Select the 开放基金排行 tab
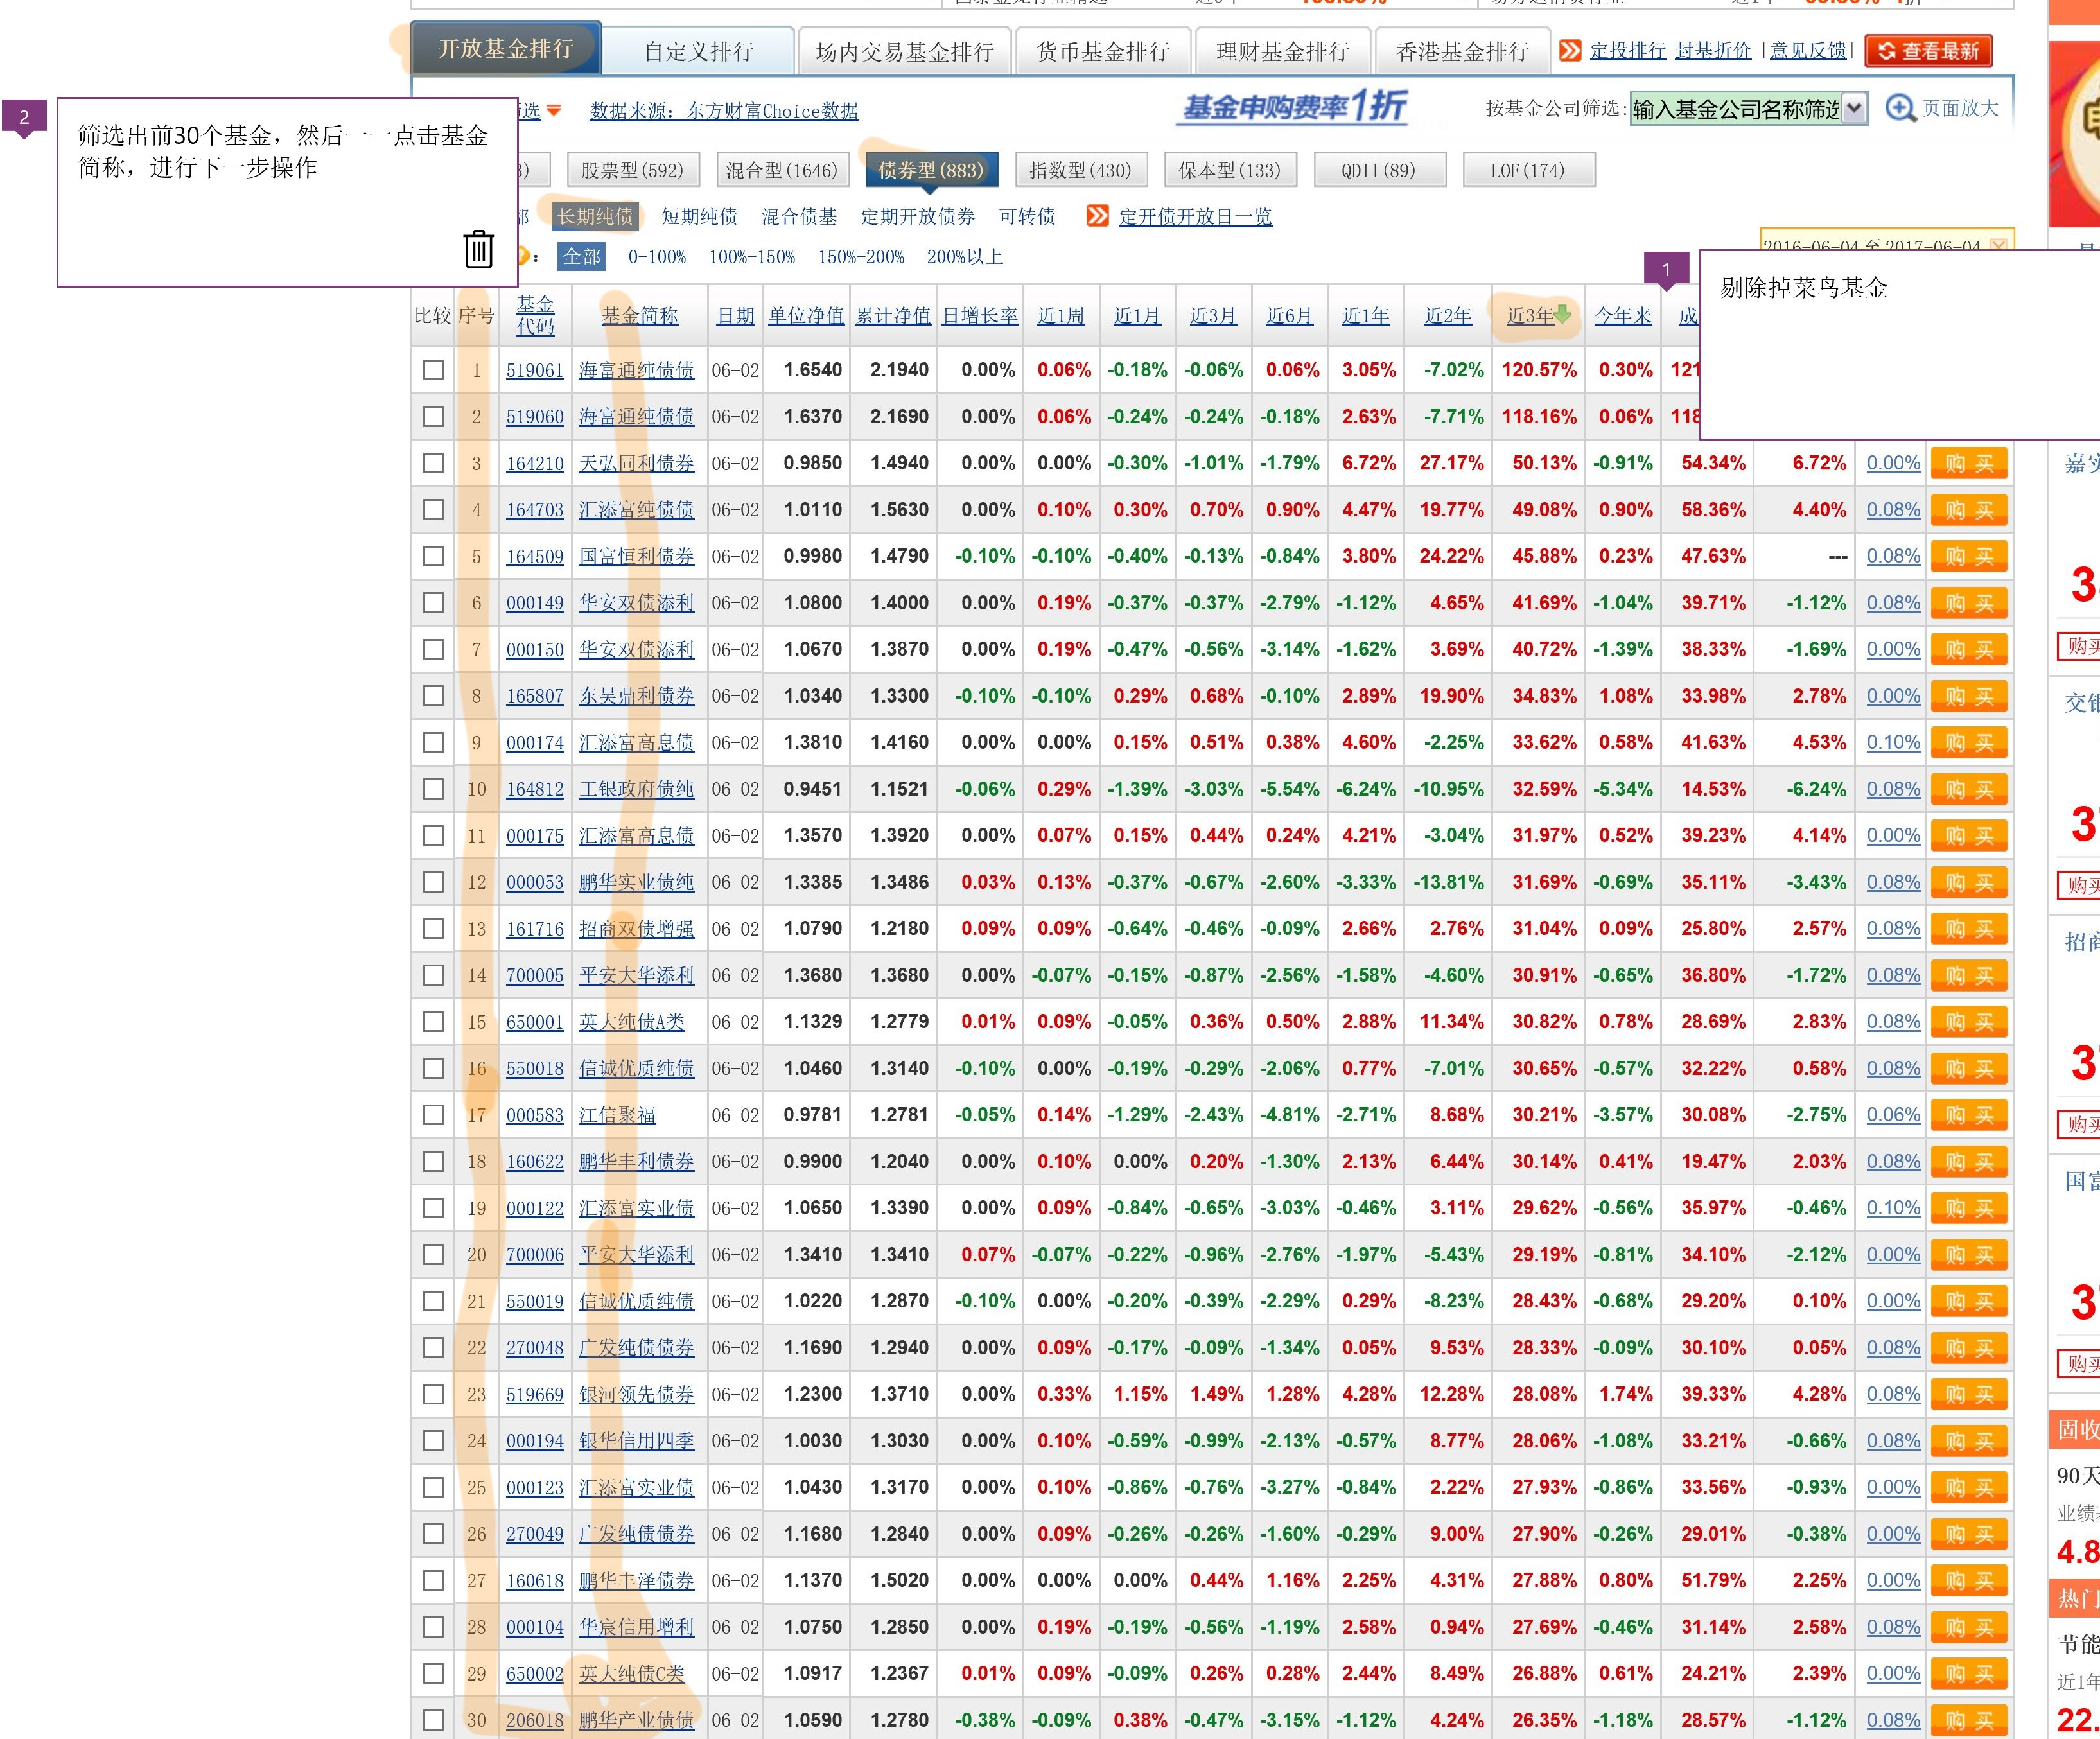 [506, 48]
